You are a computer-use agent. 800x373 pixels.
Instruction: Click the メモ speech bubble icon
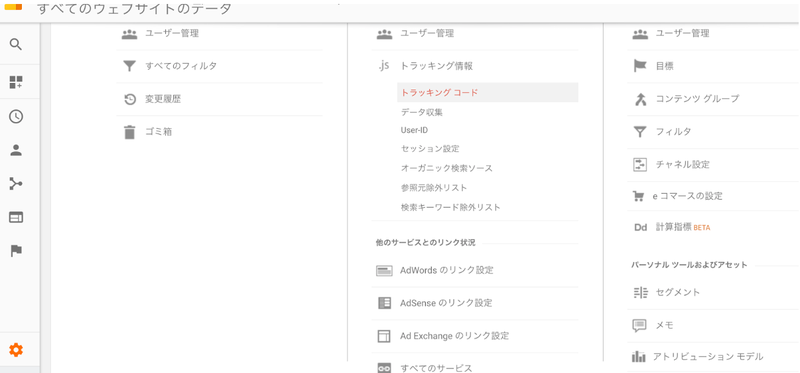640,326
